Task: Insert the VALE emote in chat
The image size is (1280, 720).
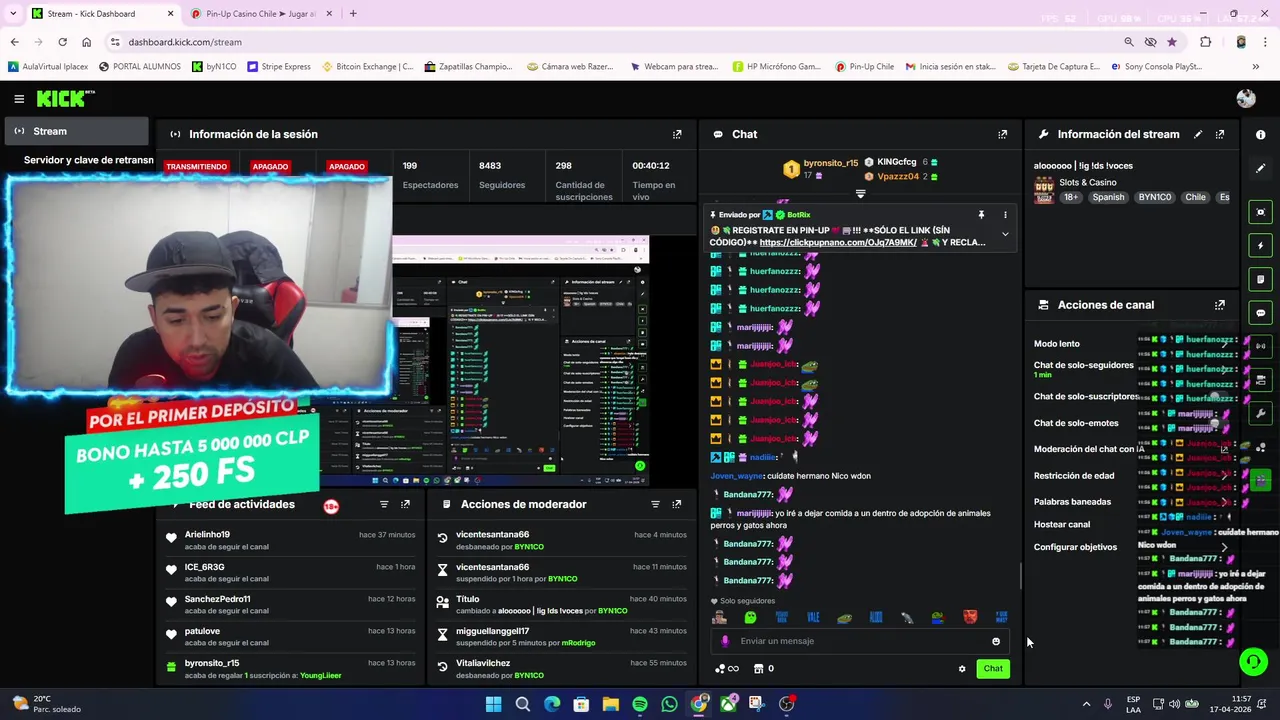Action: [x=813, y=618]
